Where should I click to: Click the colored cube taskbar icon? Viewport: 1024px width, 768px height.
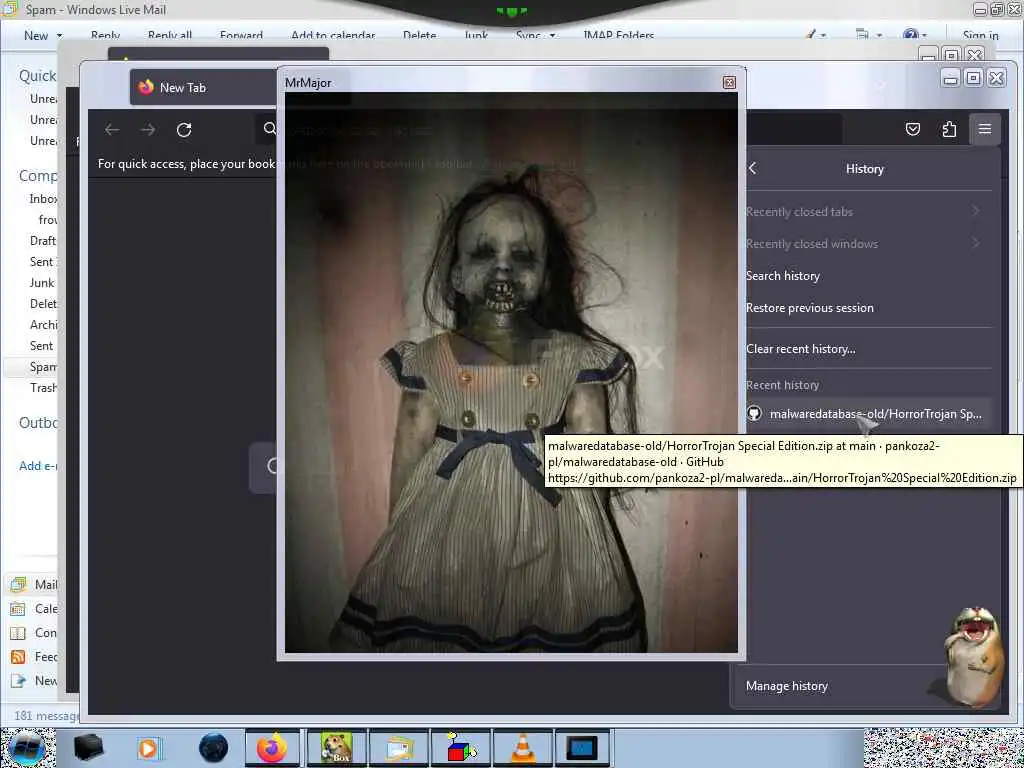tap(460, 748)
